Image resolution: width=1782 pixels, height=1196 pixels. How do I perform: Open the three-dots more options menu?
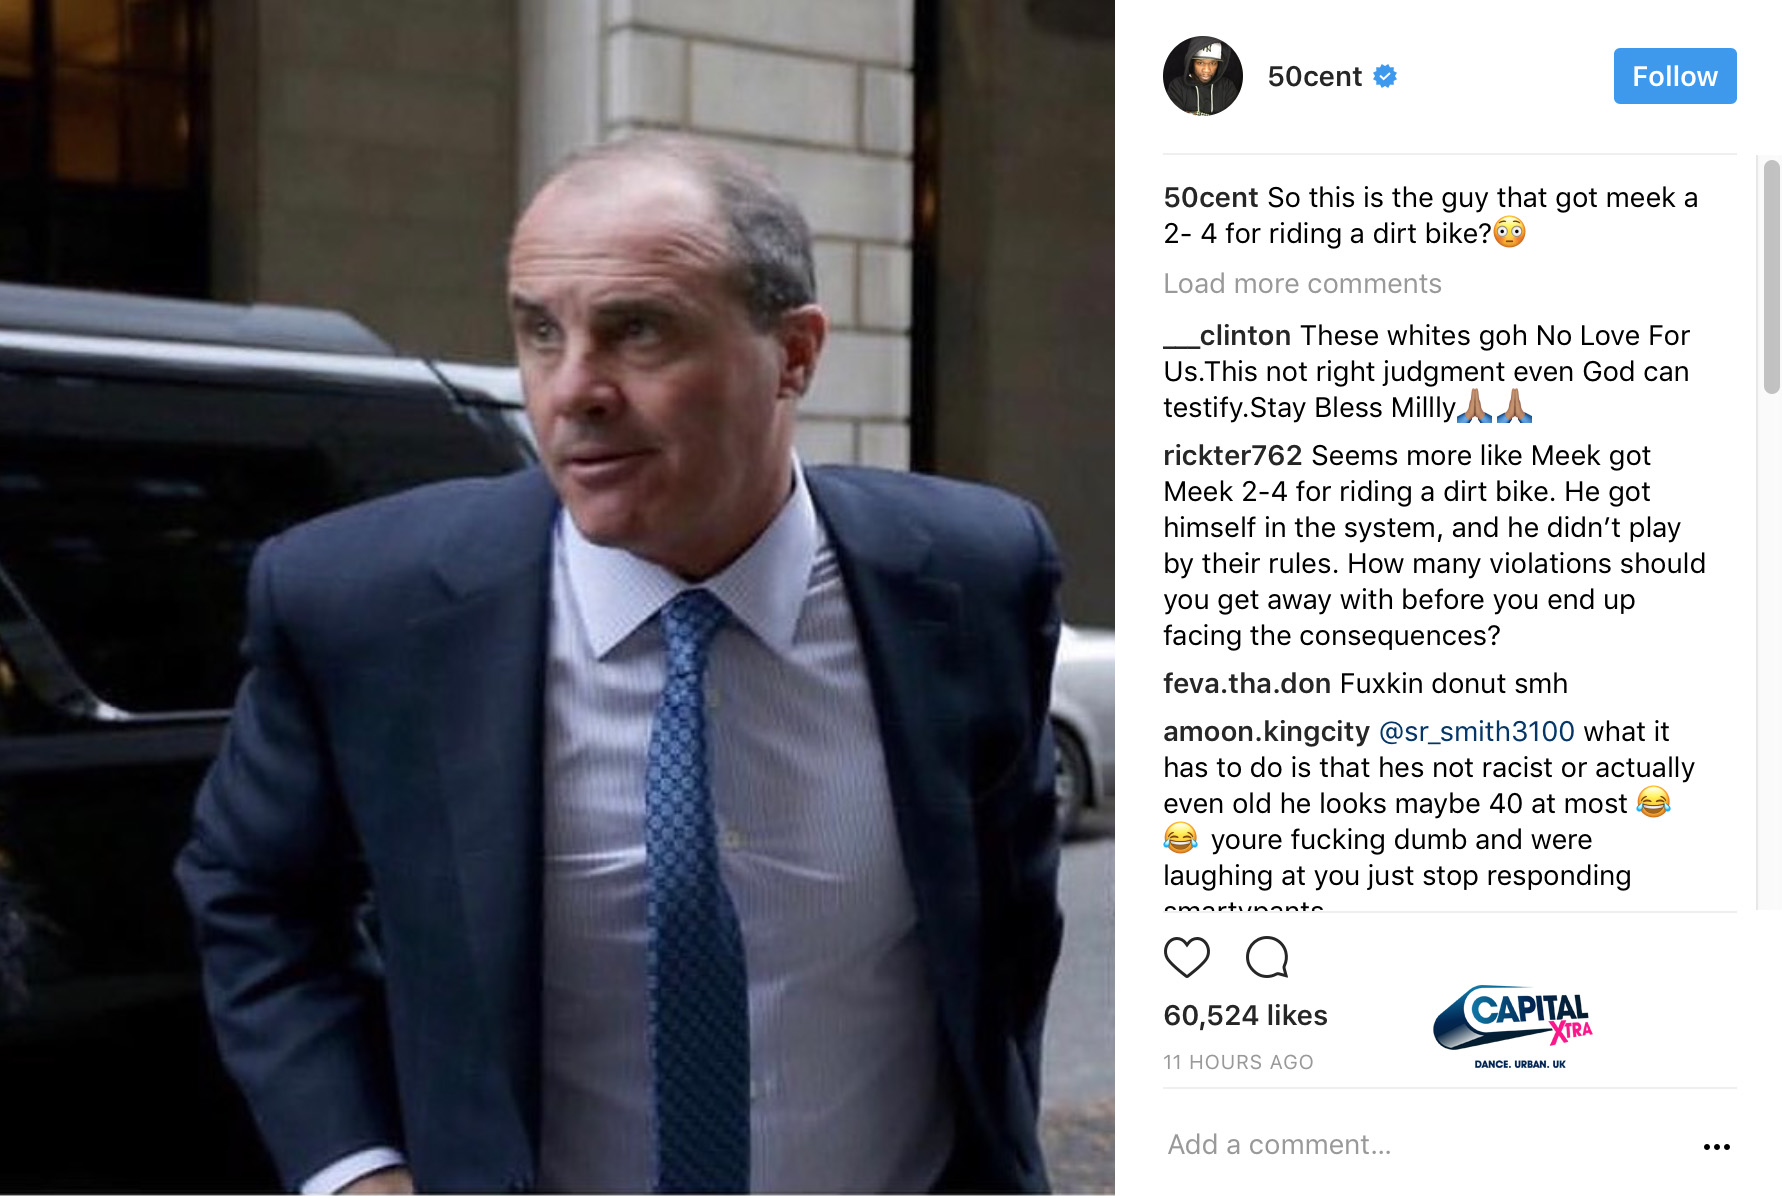point(1716,1146)
